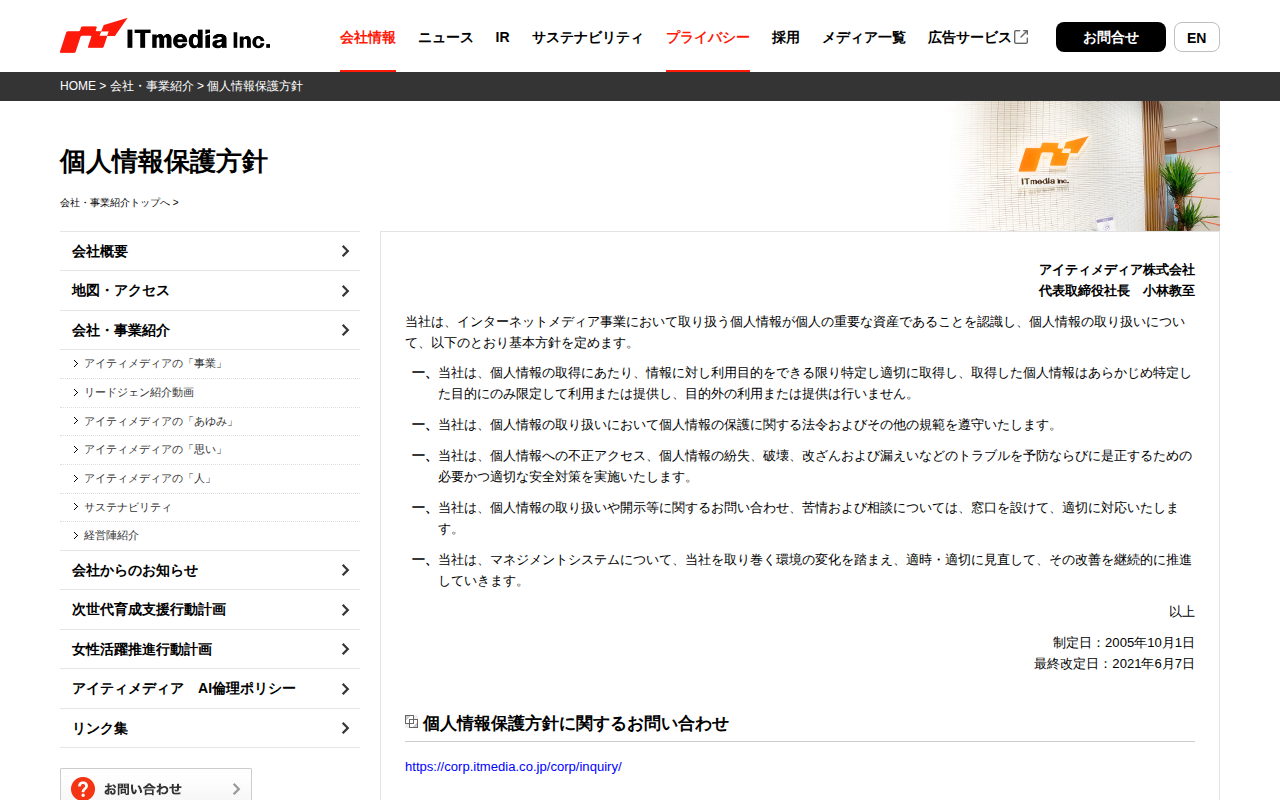Expand the 次世代育成支援行動計画 chevron
Viewport: 1280px width, 800px height.
345,610
